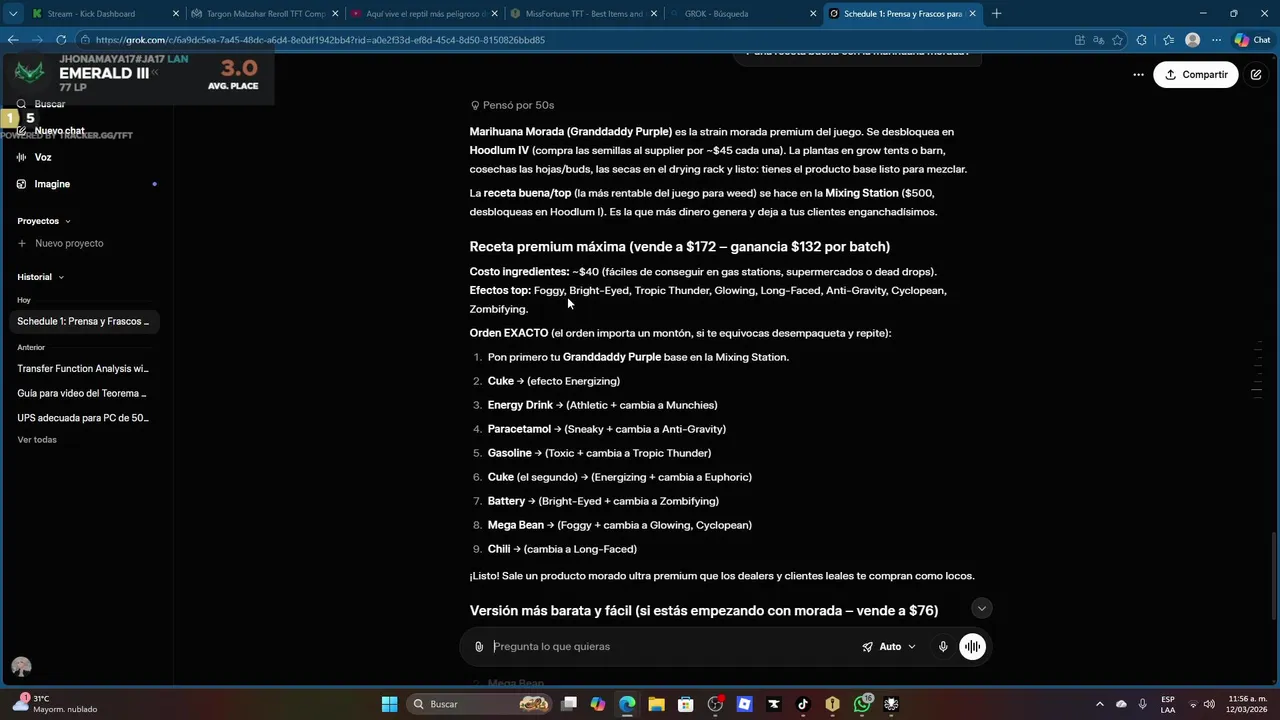
Task: Expand the 'Pensó por 50s' thinking details
Action: pyautogui.click(x=512, y=105)
